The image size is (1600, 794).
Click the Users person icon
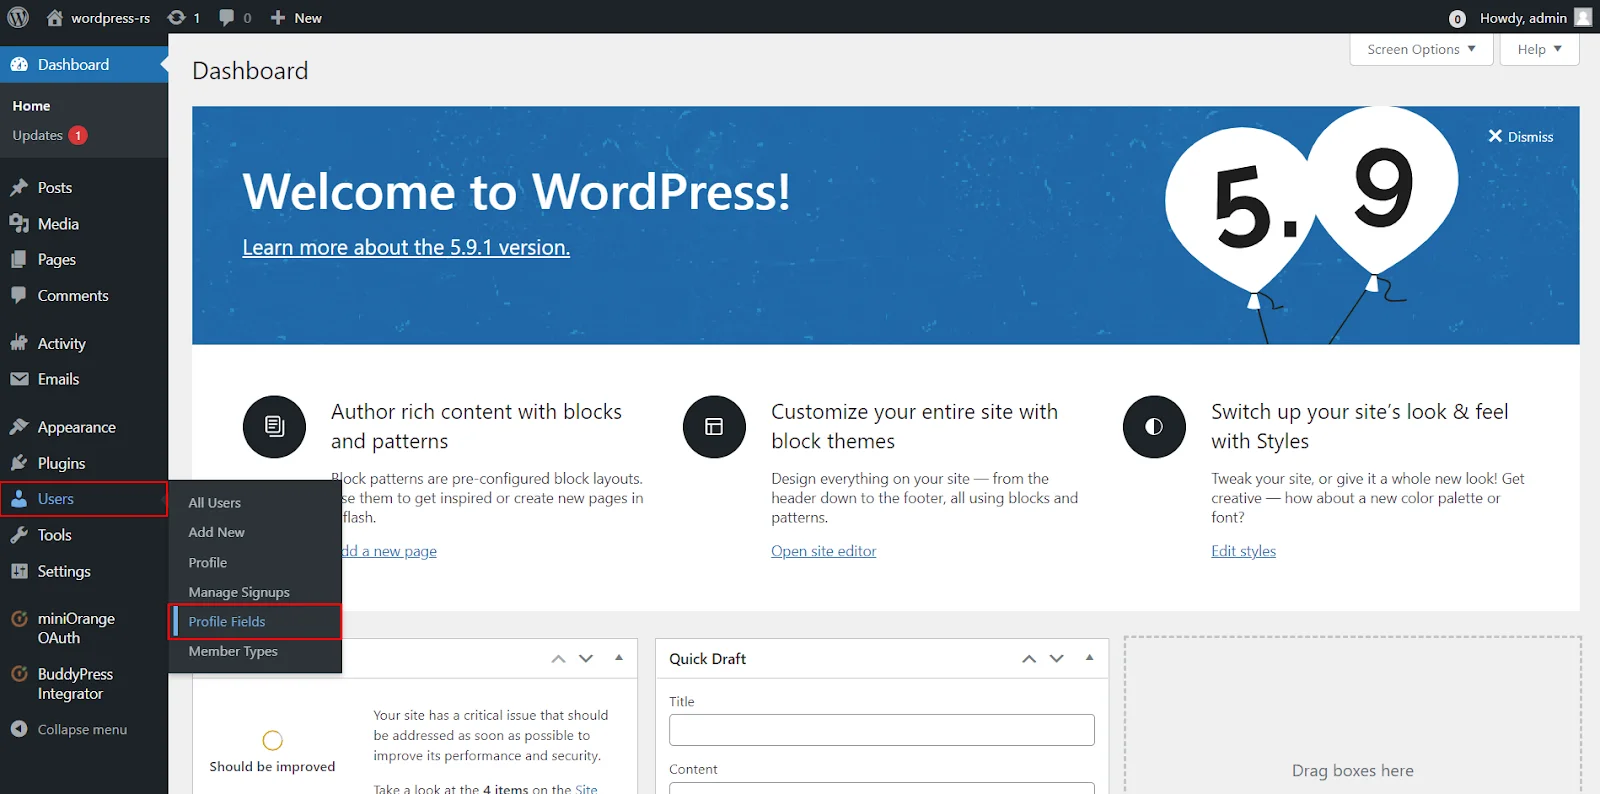click(x=19, y=499)
